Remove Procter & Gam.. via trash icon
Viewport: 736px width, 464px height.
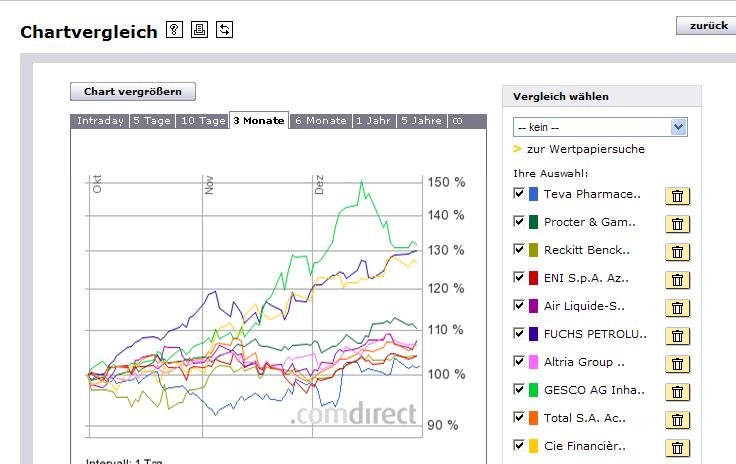tap(677, 223)
